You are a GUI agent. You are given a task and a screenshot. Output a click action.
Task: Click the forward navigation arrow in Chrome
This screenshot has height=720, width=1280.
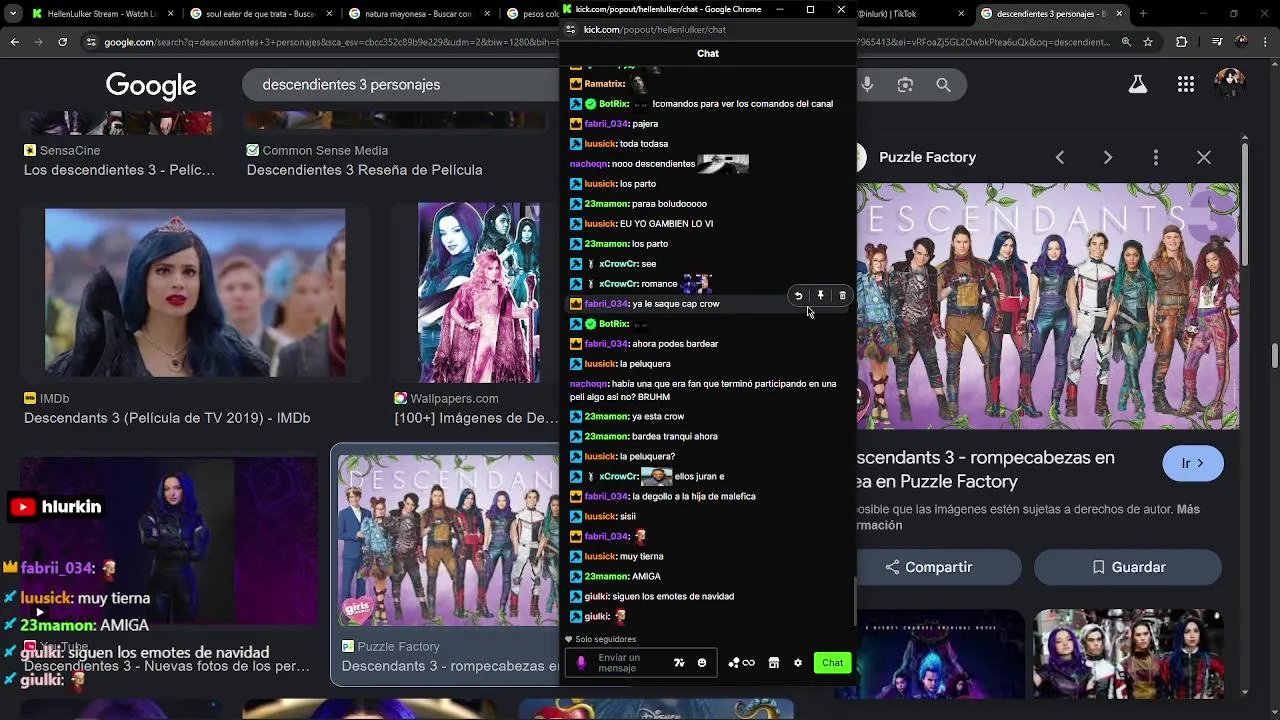tap(38, 42)
